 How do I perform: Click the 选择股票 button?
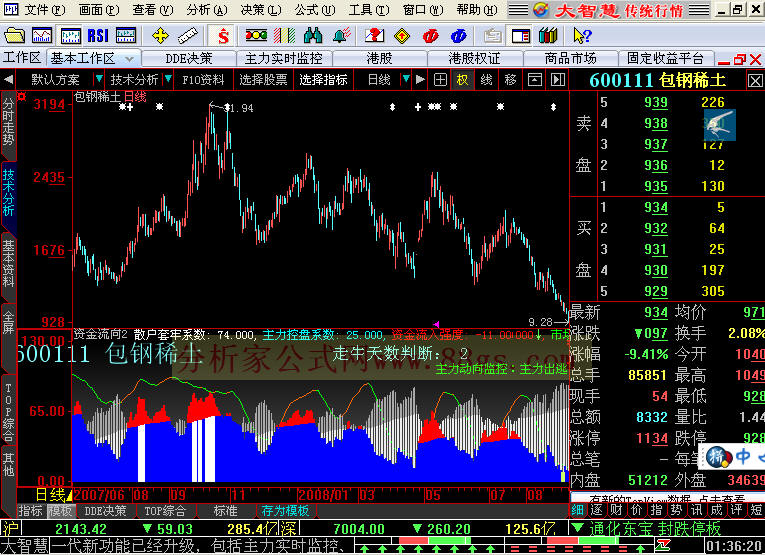pos(263,79)
